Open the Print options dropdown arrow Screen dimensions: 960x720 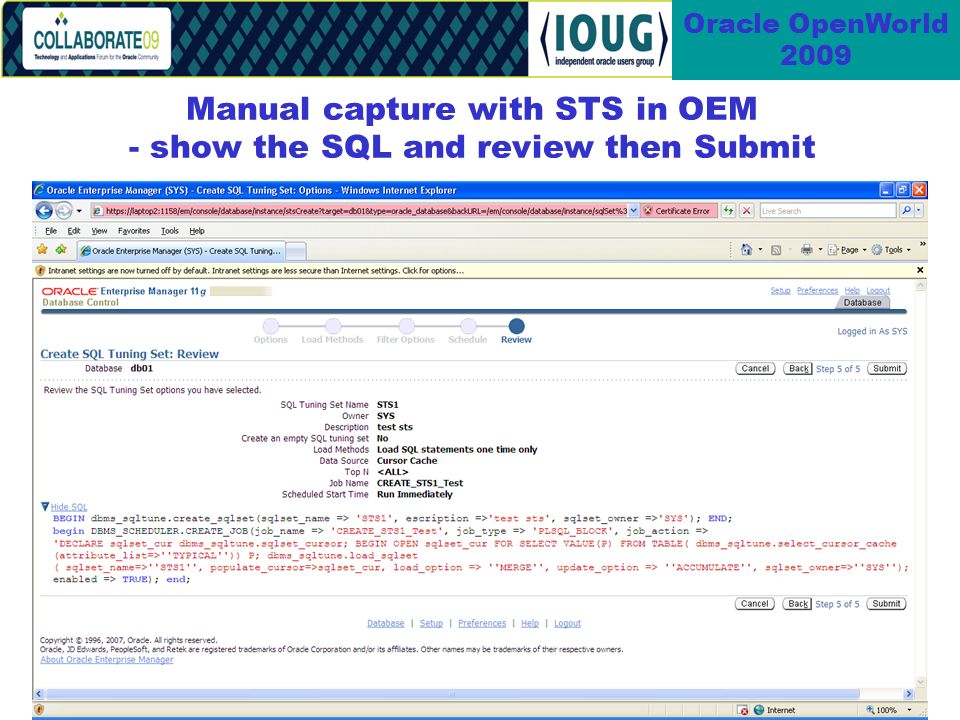coord(820,250)
